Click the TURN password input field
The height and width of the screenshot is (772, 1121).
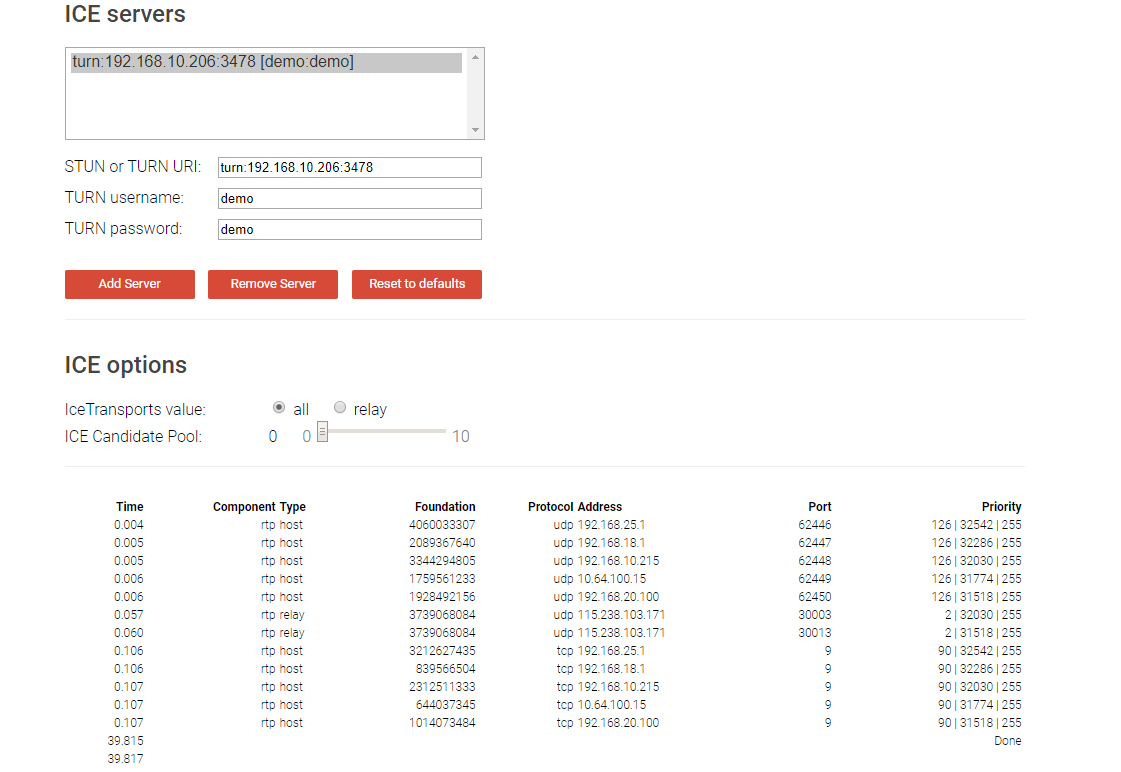349,229
